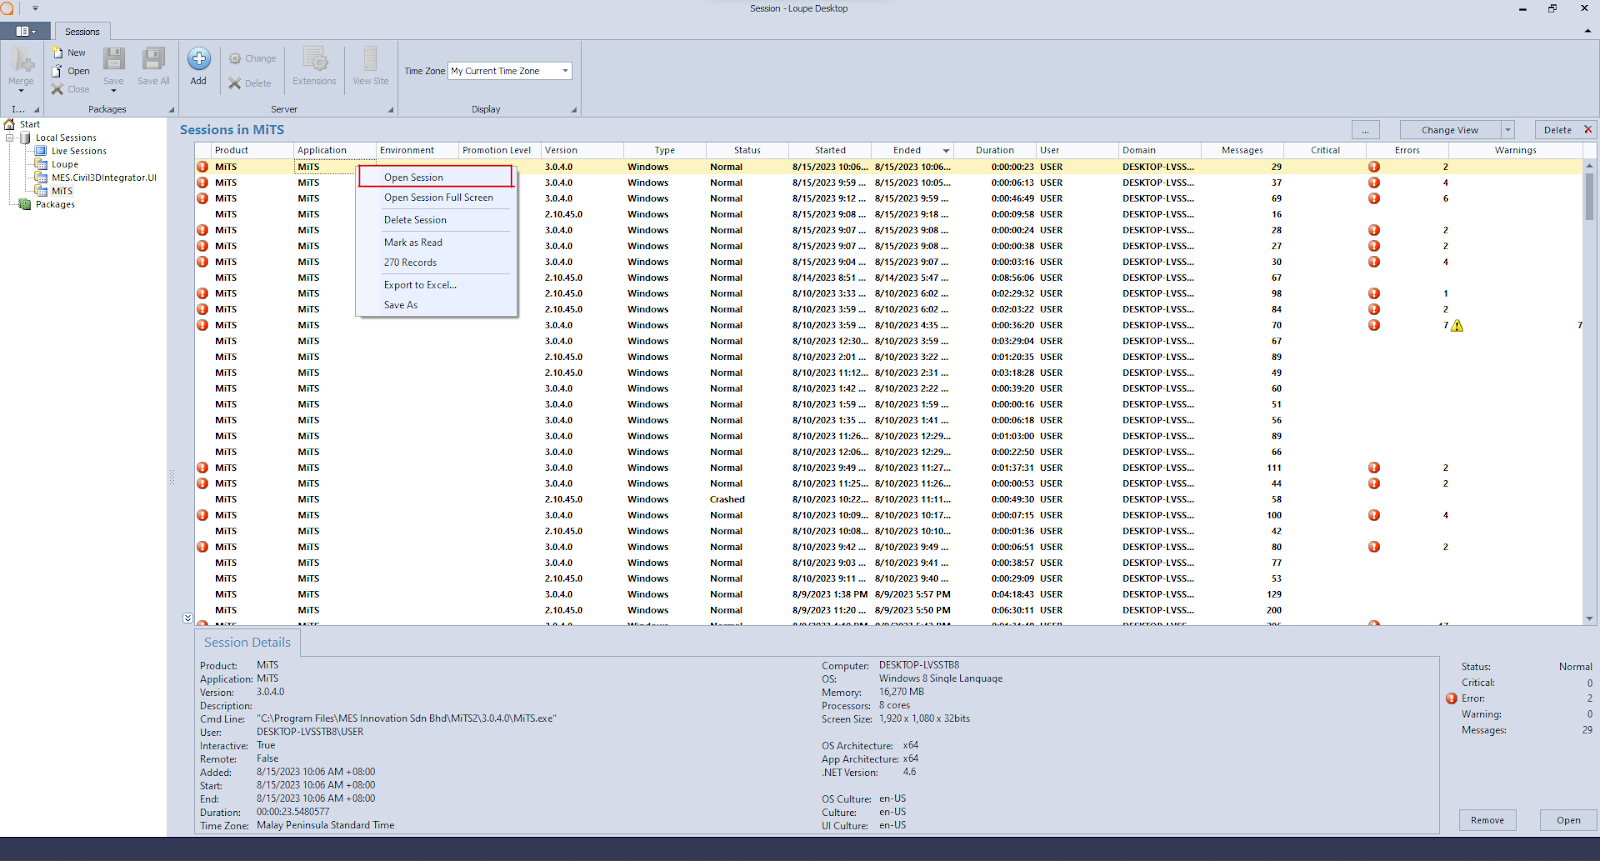This screenshot has height=861, width=1600.
Task: Open the Change View dropdown arrow
Action: click(1508, 130)
